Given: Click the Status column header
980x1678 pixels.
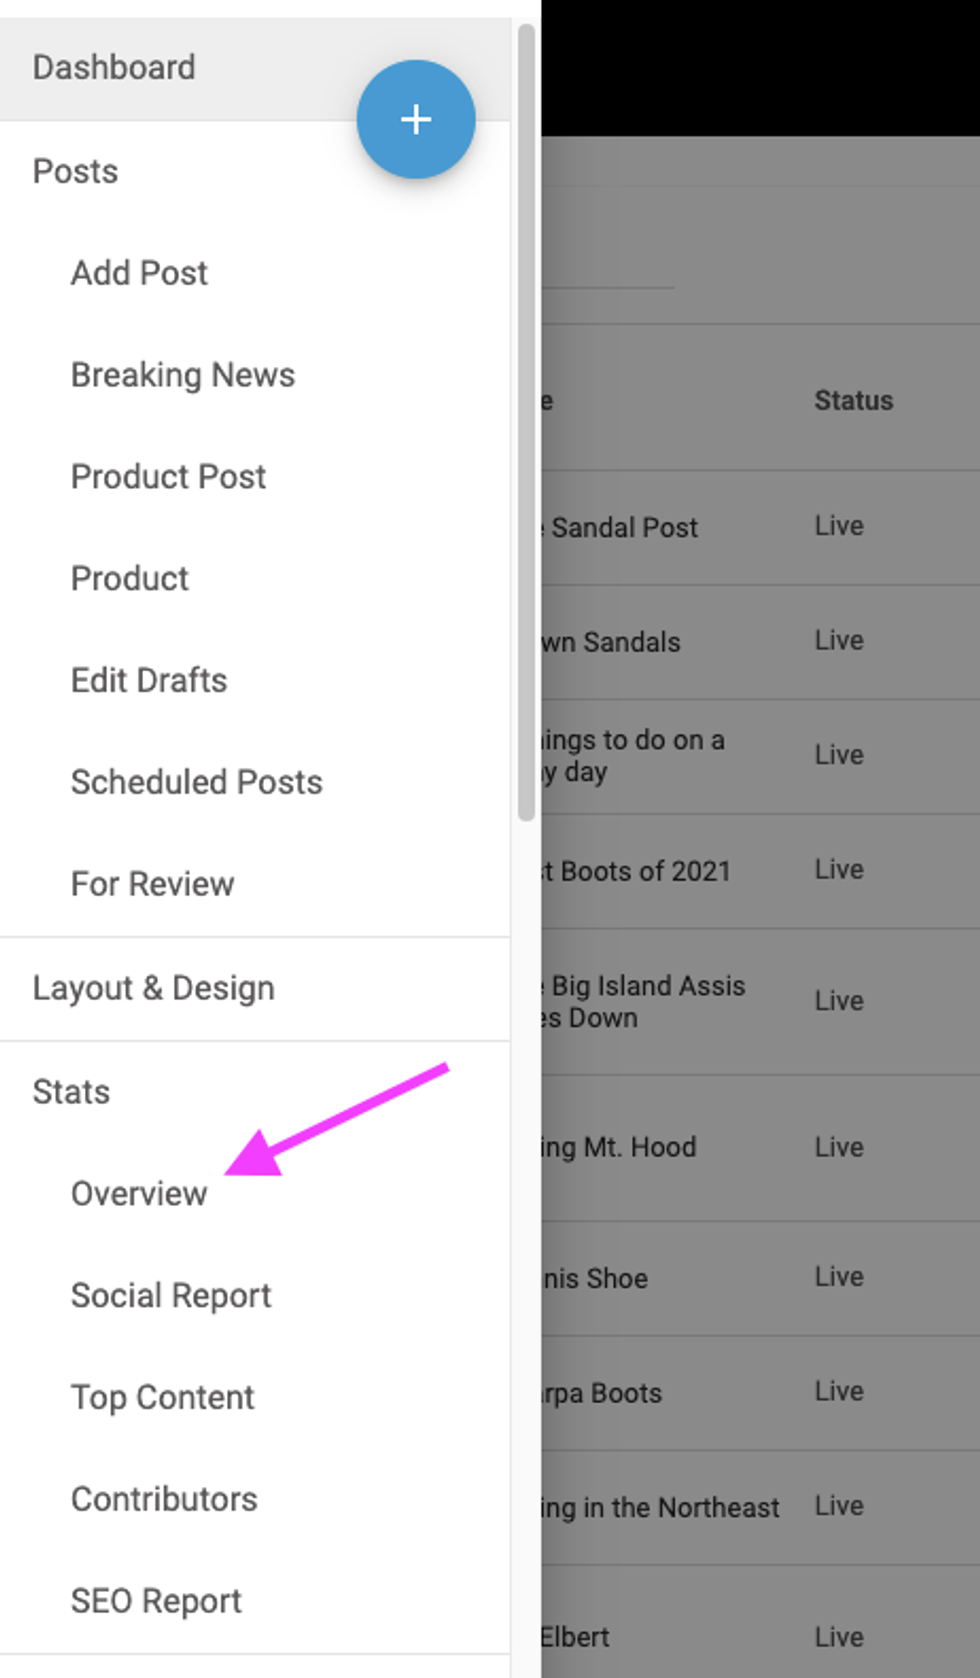Looking at the screenshot, I should pos(853,401).
